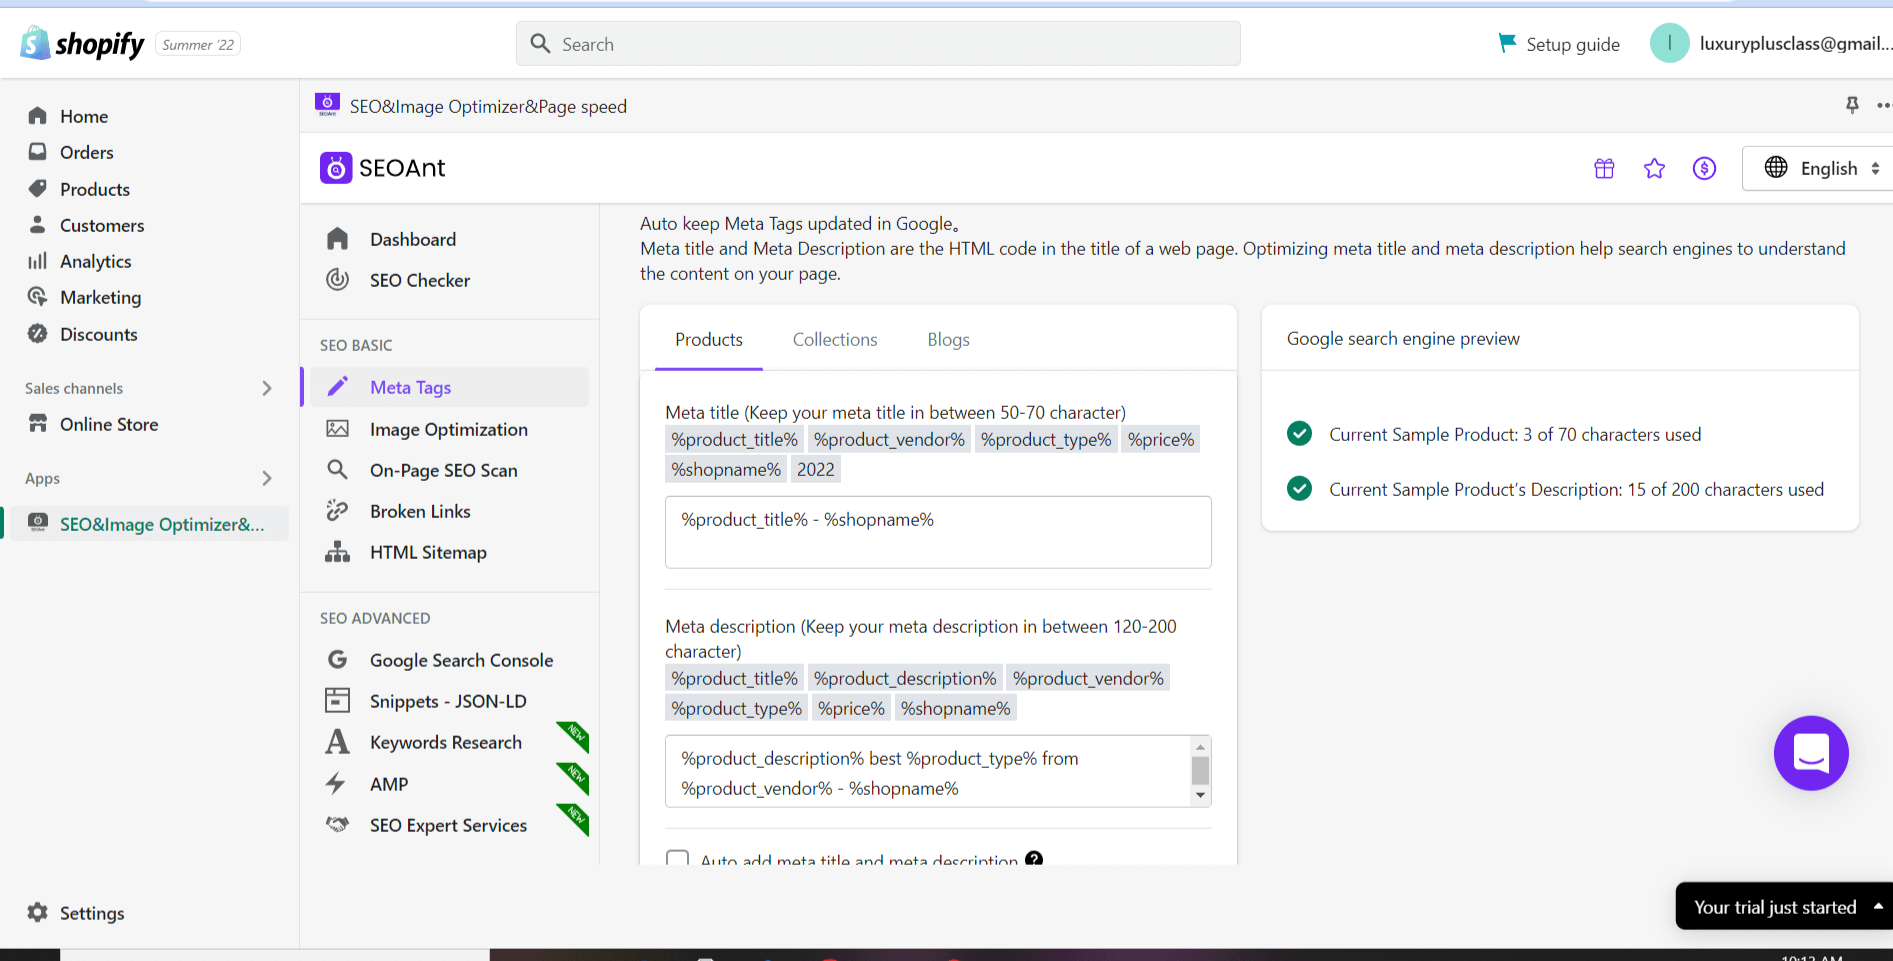Expand Sales channels chevron

(266, 388)
